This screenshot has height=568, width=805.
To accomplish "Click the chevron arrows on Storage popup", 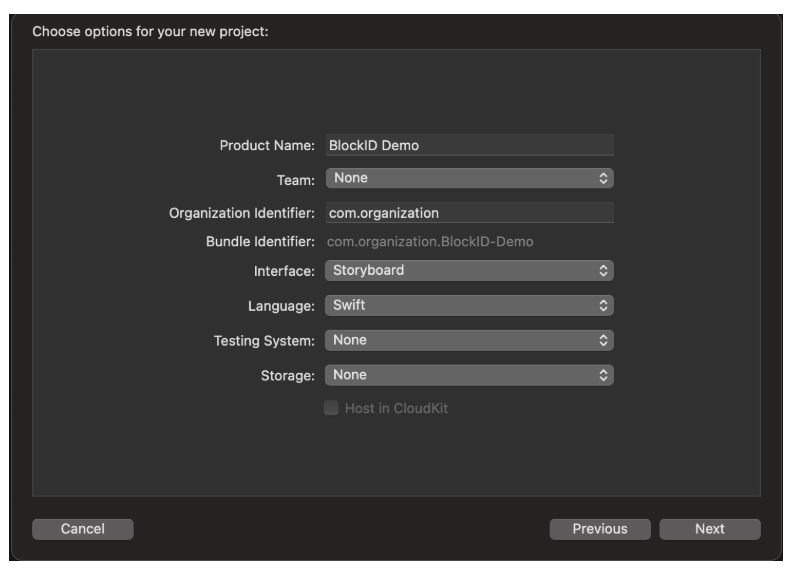I will pos(602,375).
